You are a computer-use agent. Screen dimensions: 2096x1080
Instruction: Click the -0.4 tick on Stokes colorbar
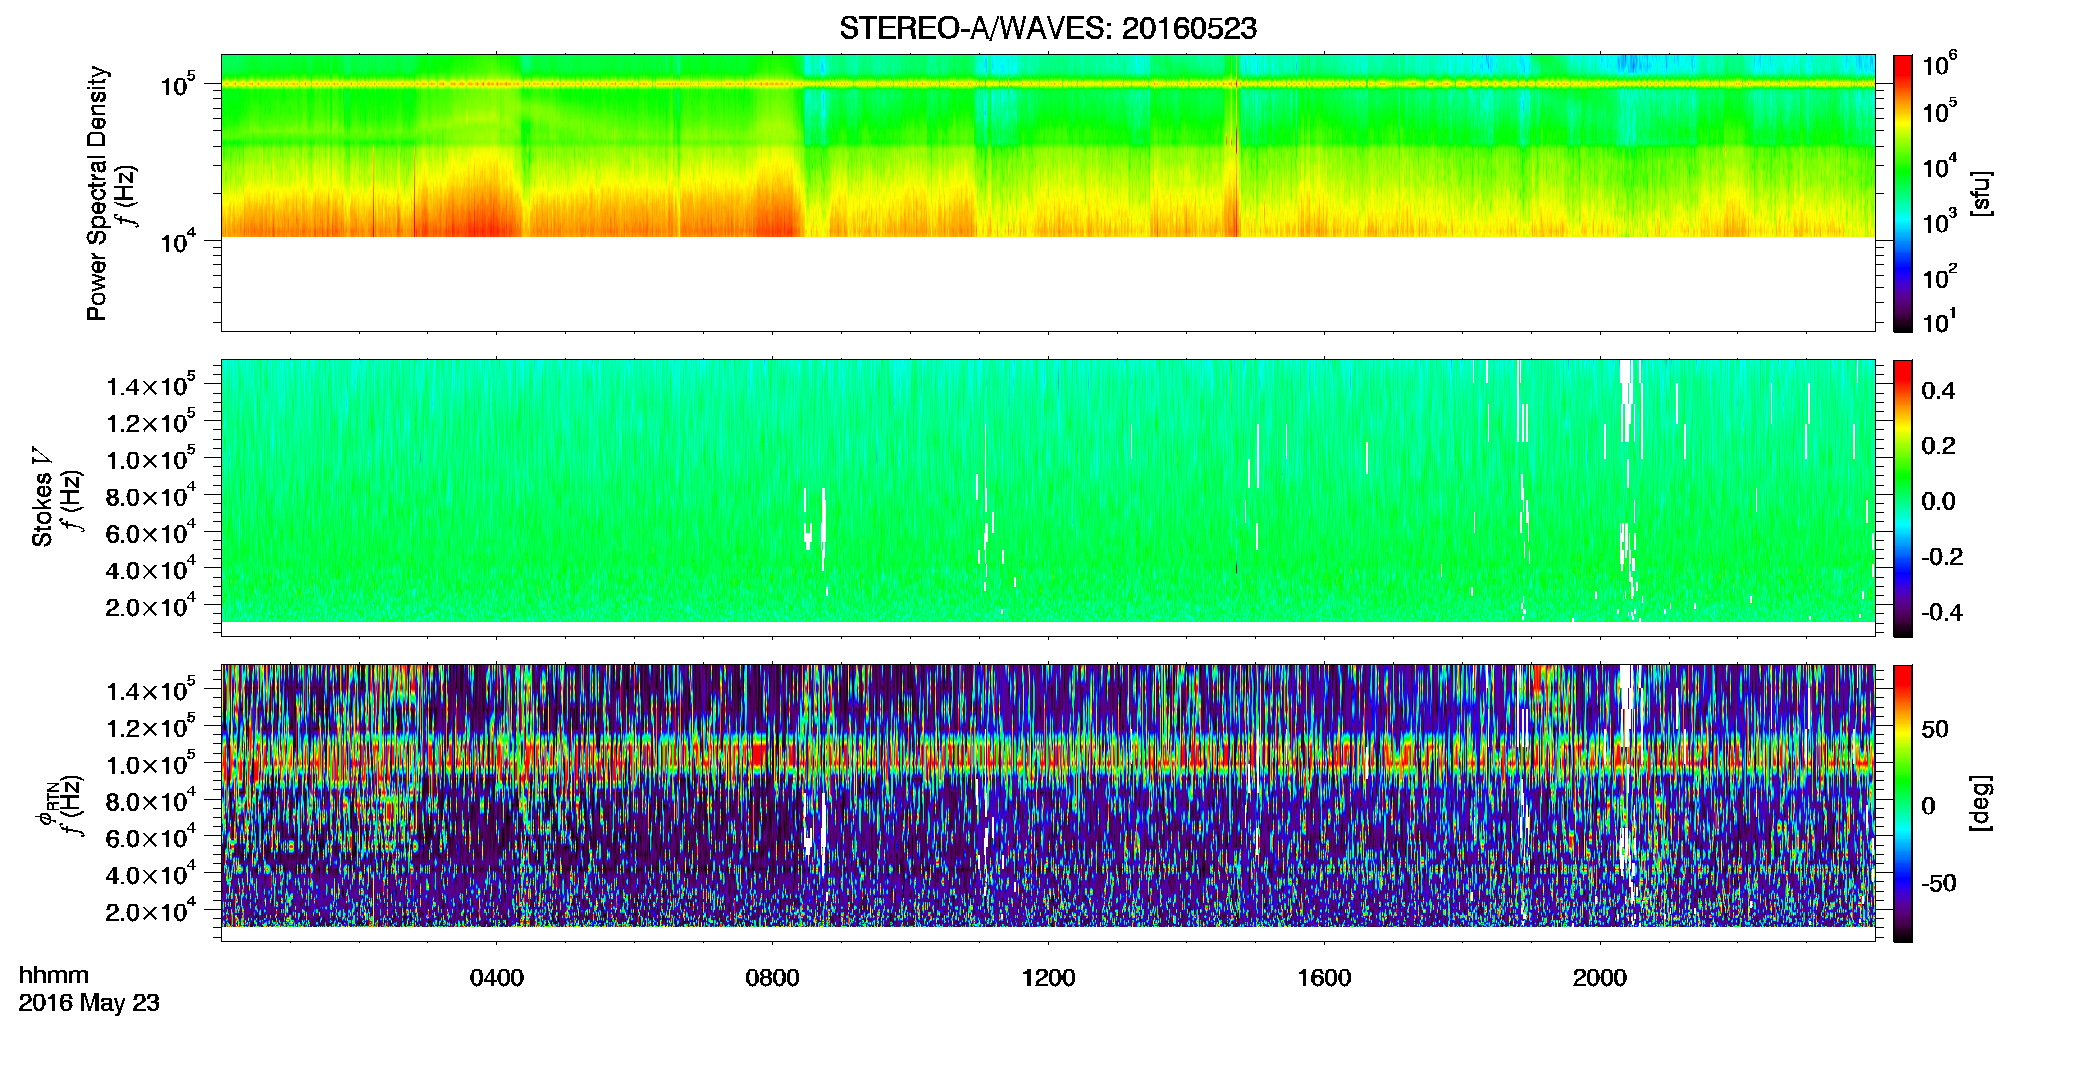click(x=1941, y=612)
